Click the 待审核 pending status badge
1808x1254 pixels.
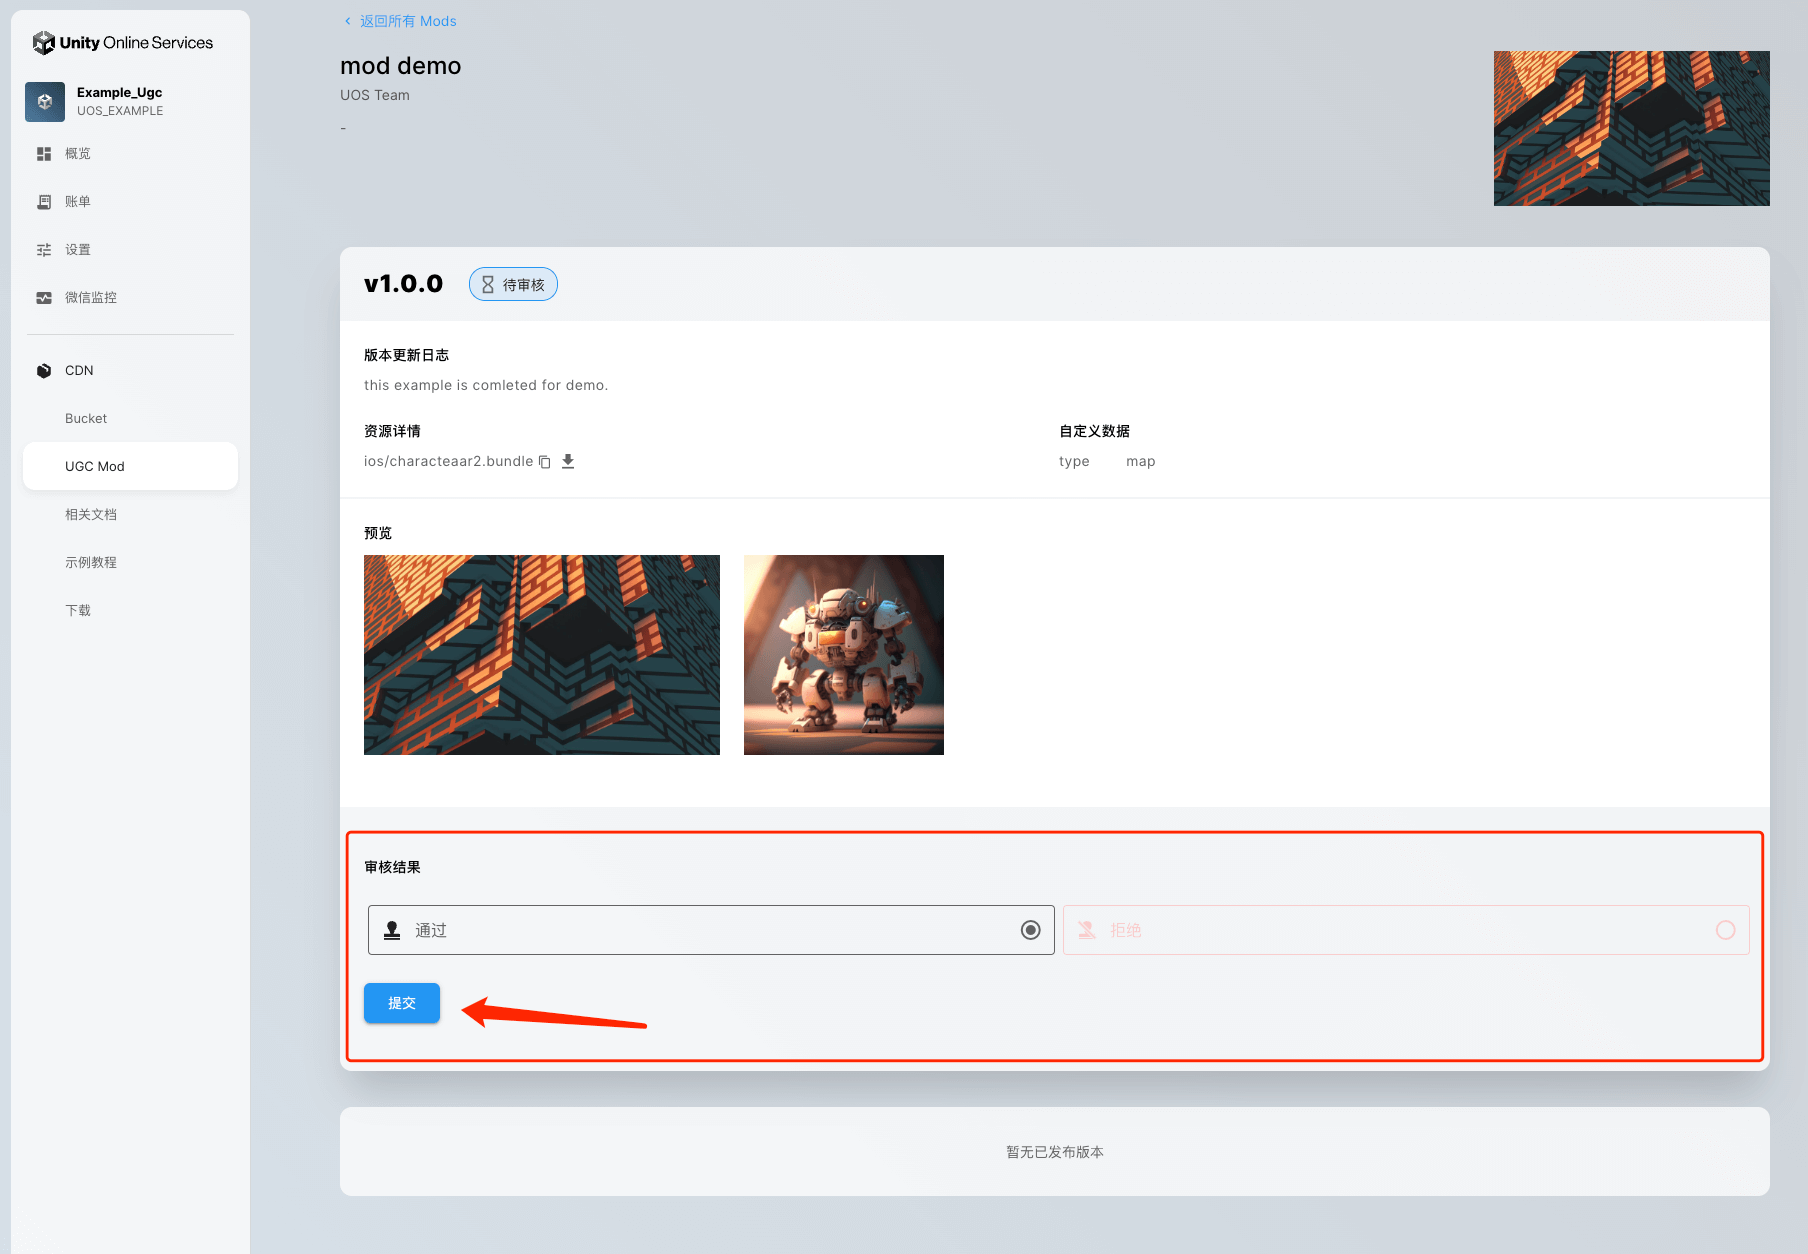[513, 285]
